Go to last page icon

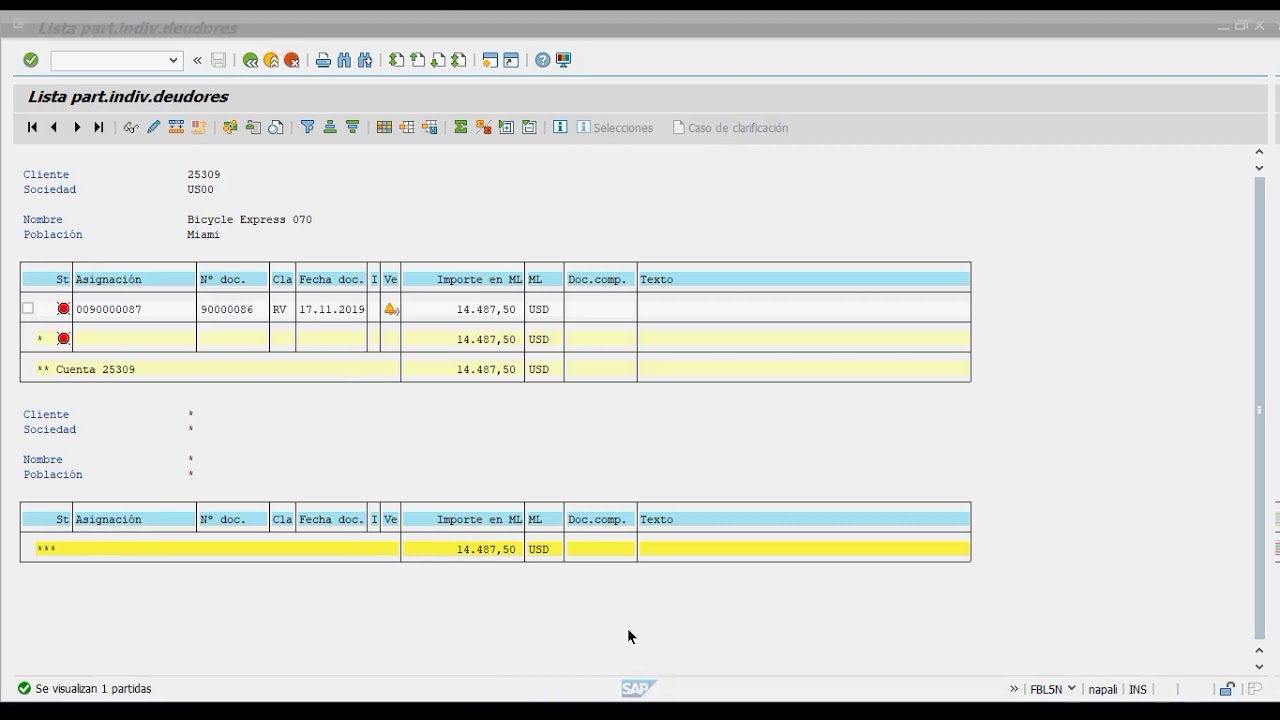(459, 60)
